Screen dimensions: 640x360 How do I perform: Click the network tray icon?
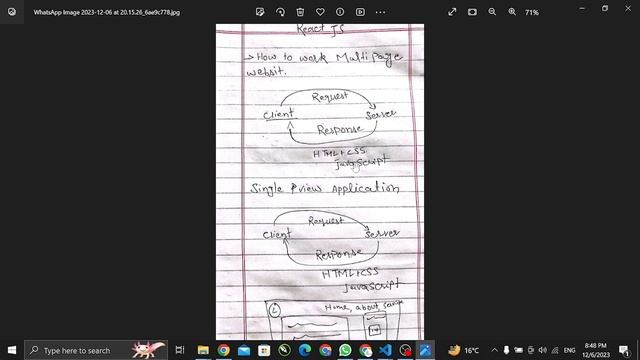pos(555,350)
